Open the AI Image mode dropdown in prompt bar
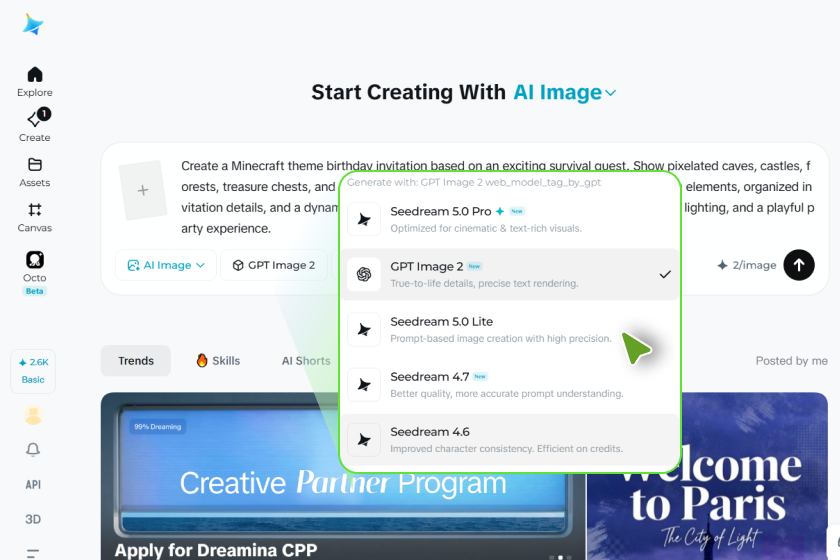Viewport: 840px width, 560px height. (166, 265)
